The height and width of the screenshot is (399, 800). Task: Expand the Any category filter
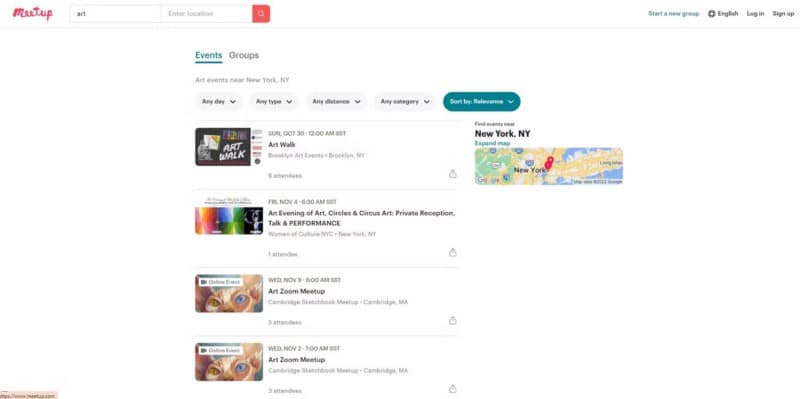(x=405, y=102)
